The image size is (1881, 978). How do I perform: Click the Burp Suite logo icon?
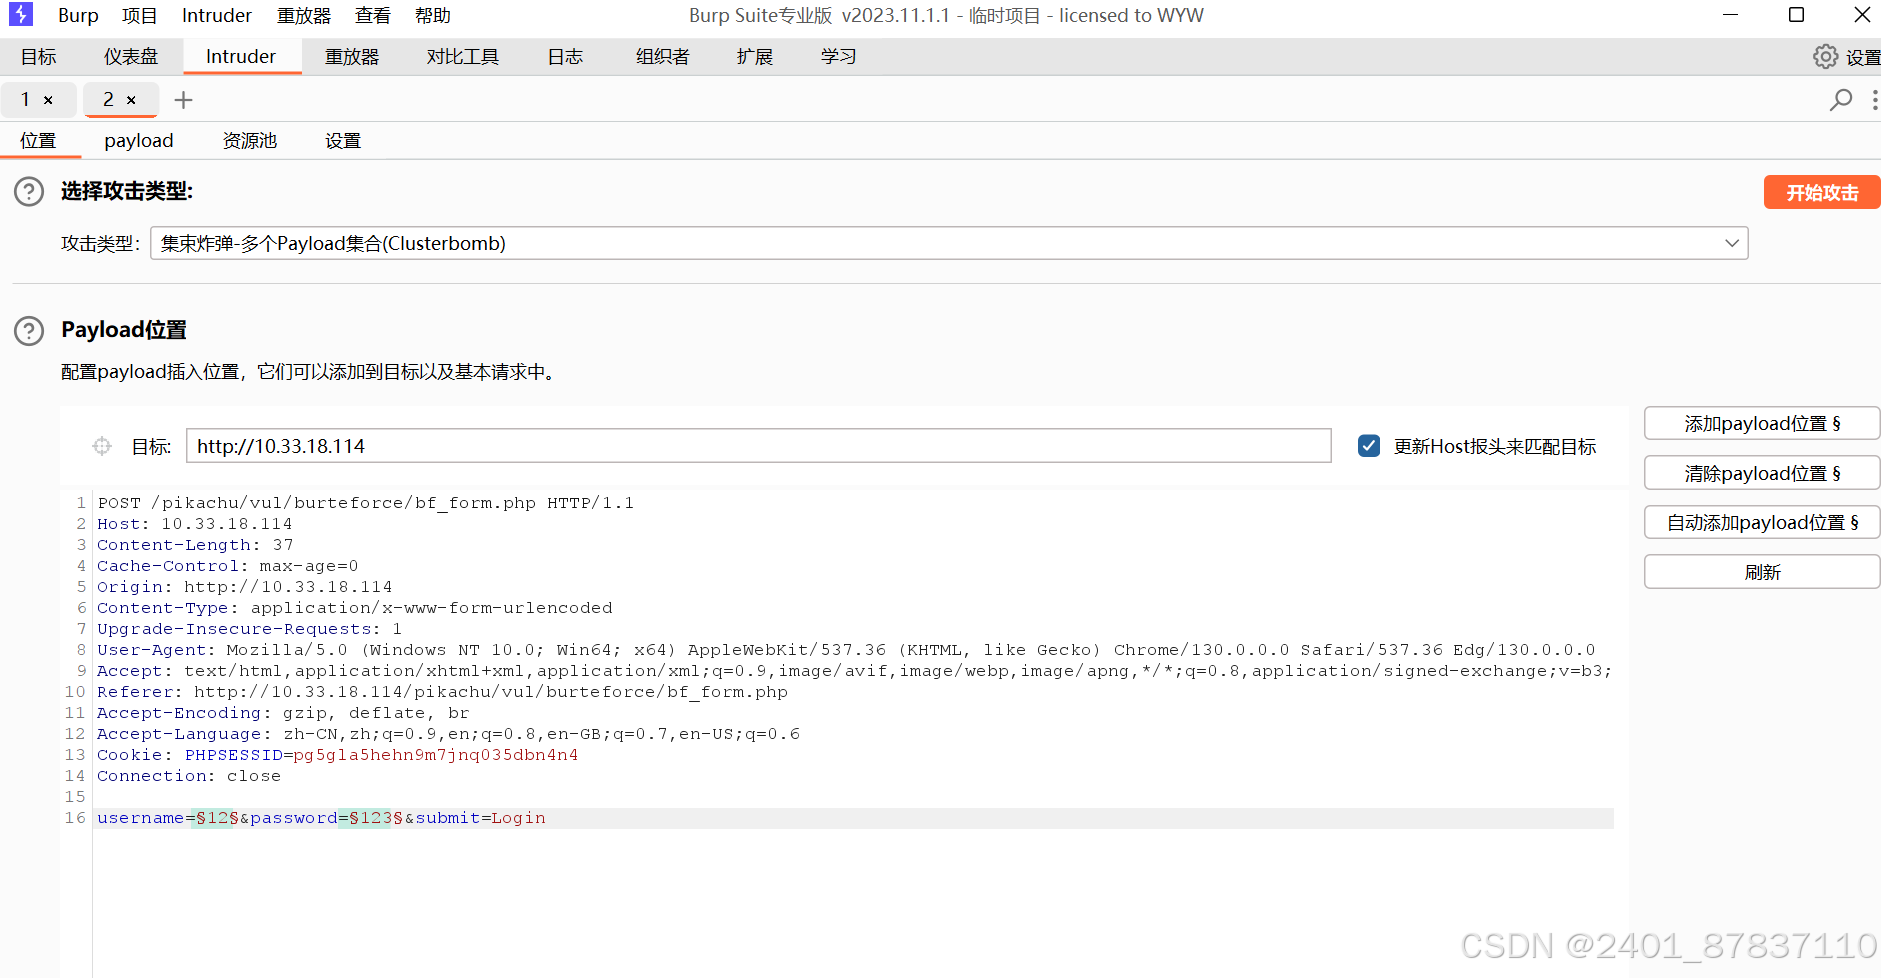(20, 15)
